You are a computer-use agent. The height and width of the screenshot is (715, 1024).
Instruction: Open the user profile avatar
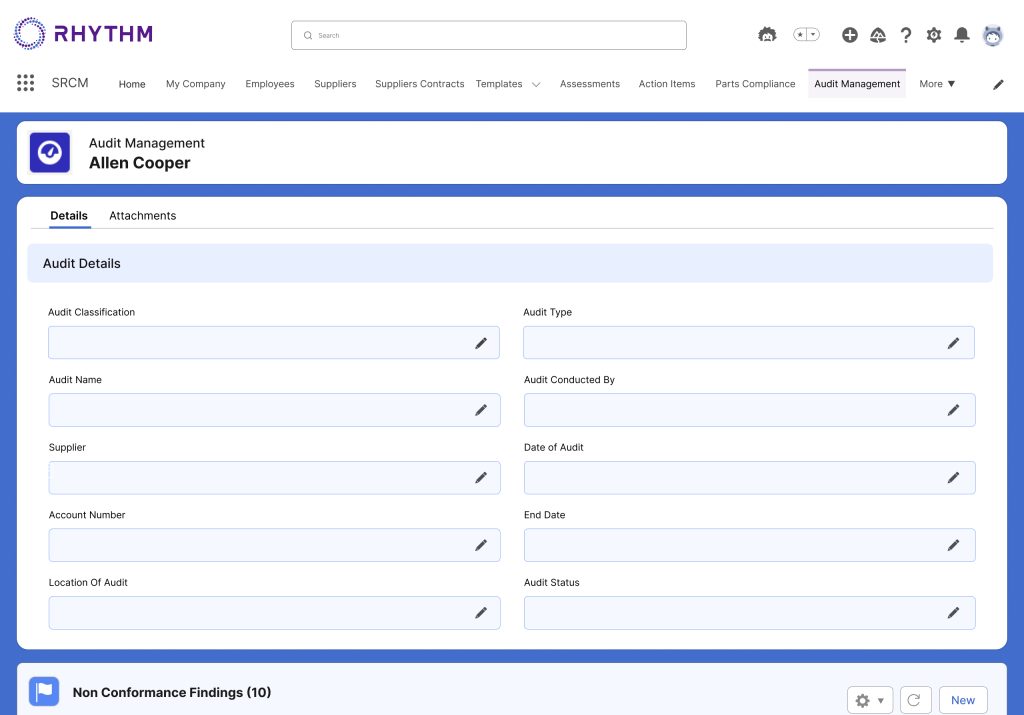(992, 35)
